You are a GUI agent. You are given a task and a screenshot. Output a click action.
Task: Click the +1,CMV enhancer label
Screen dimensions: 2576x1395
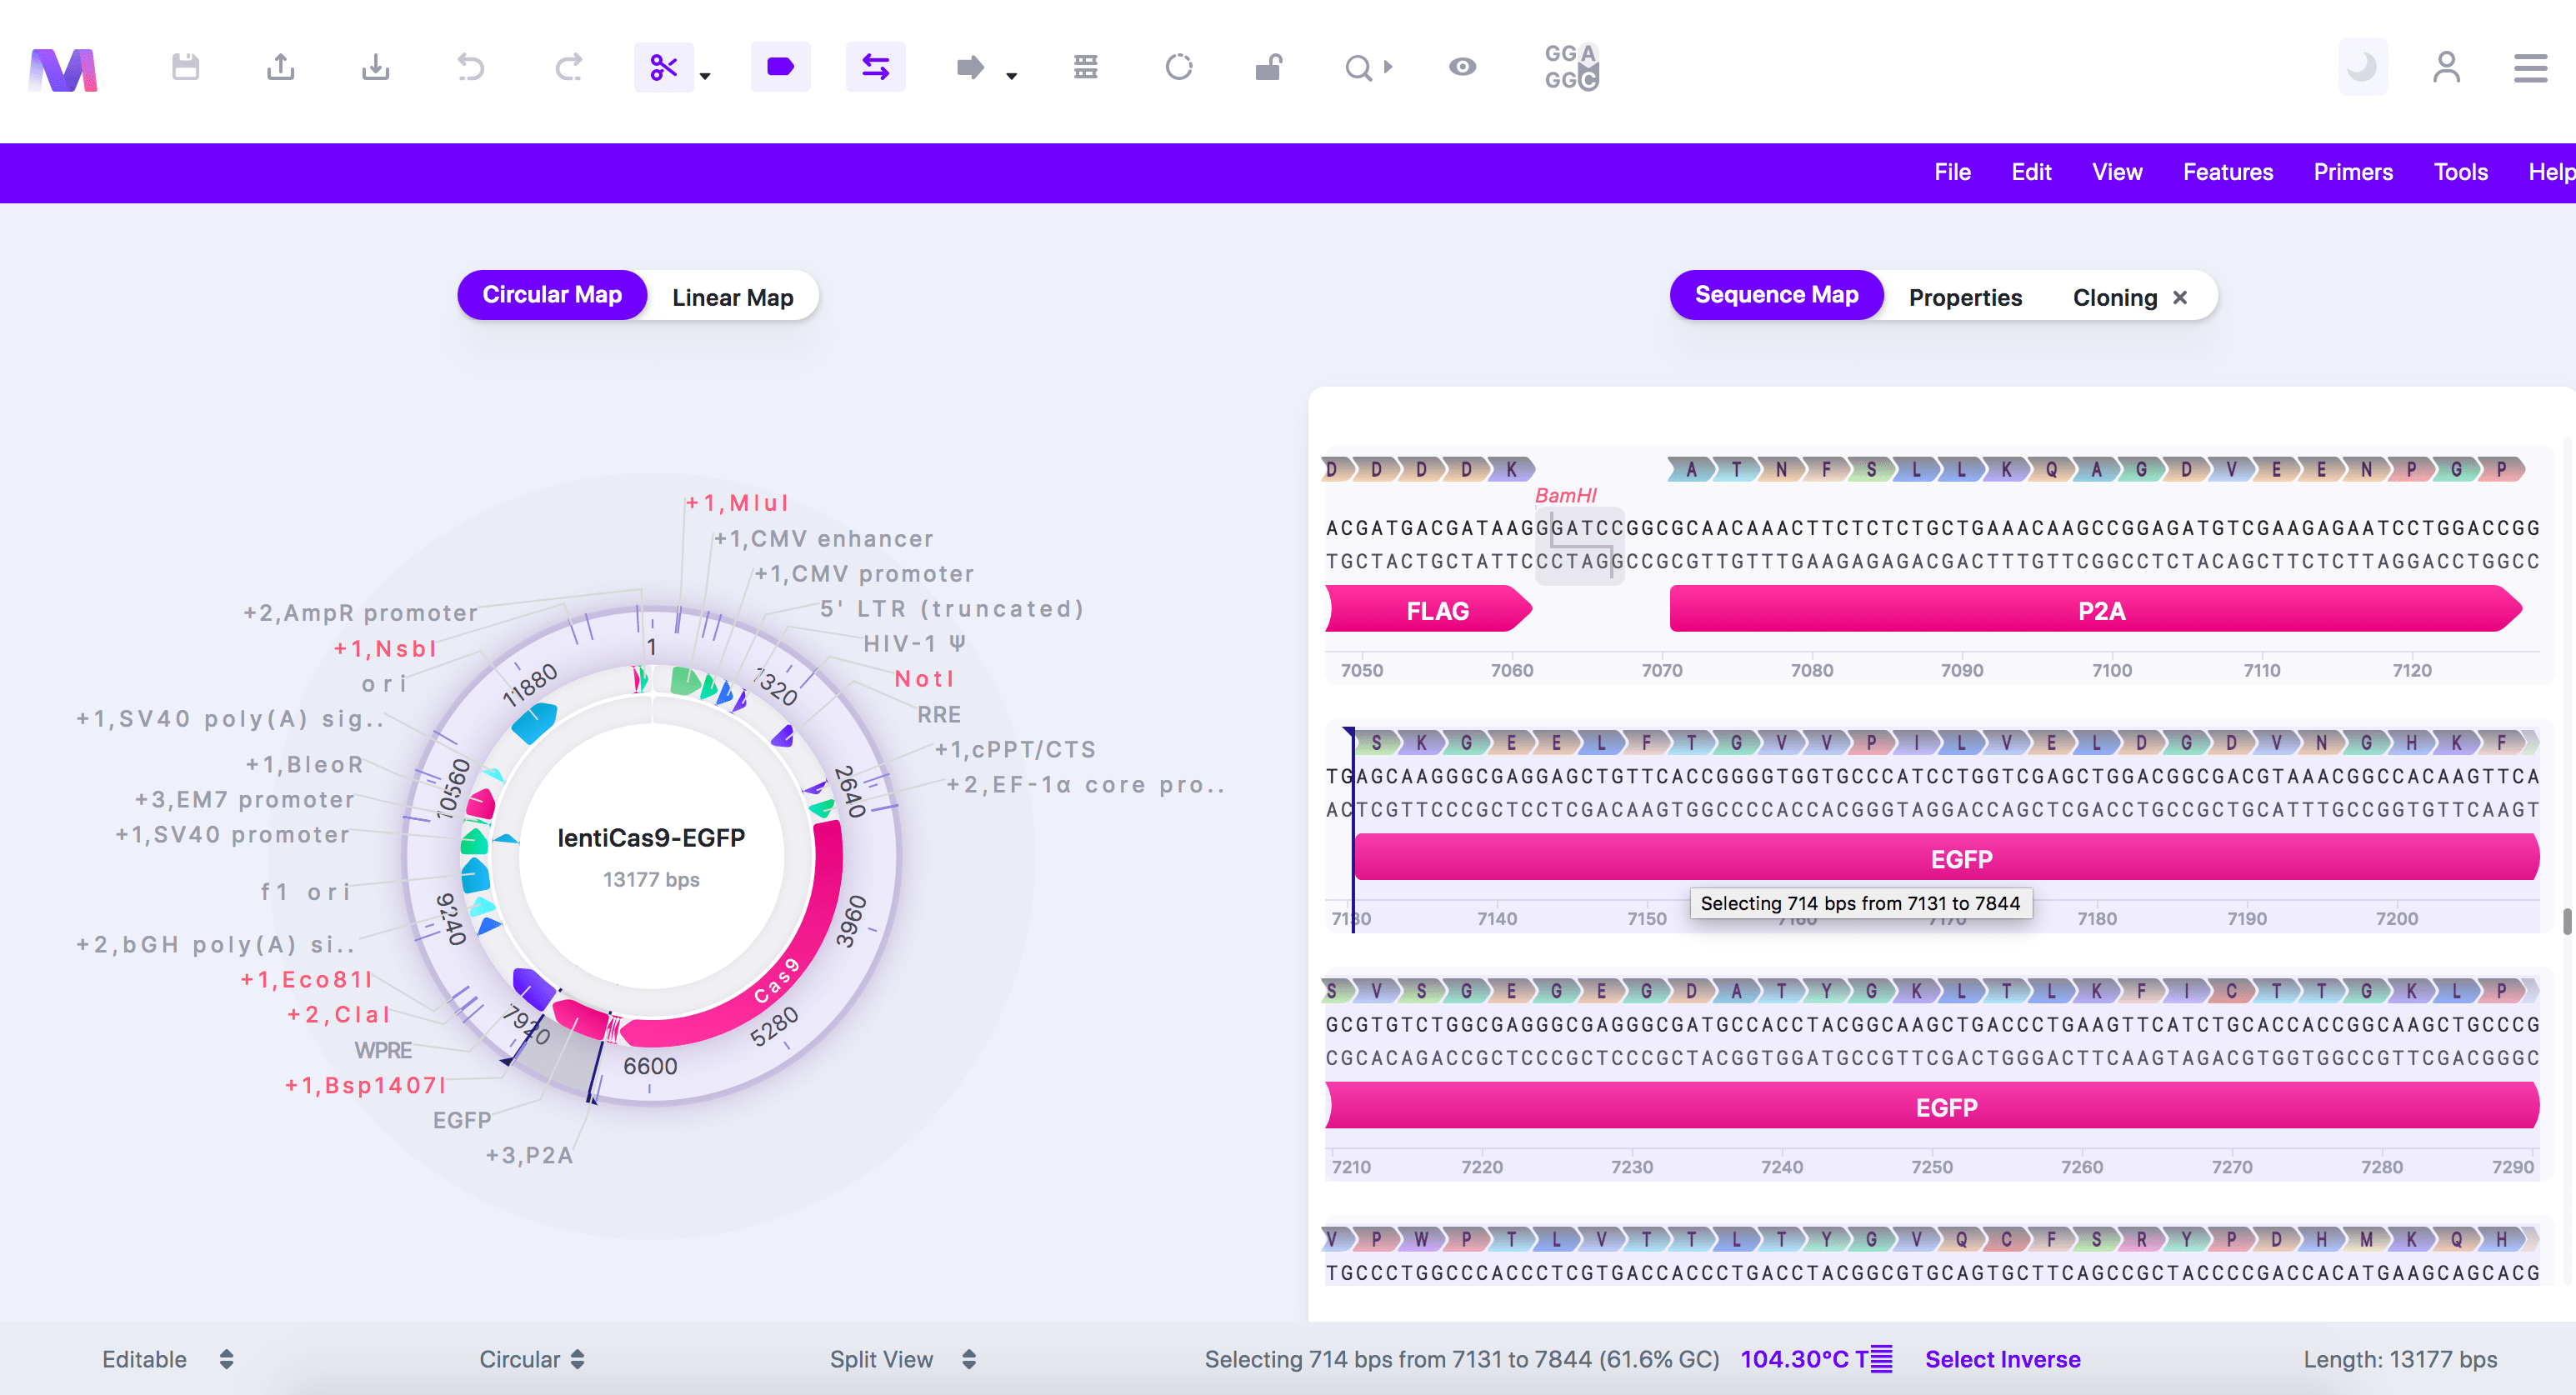click(823, 539)
